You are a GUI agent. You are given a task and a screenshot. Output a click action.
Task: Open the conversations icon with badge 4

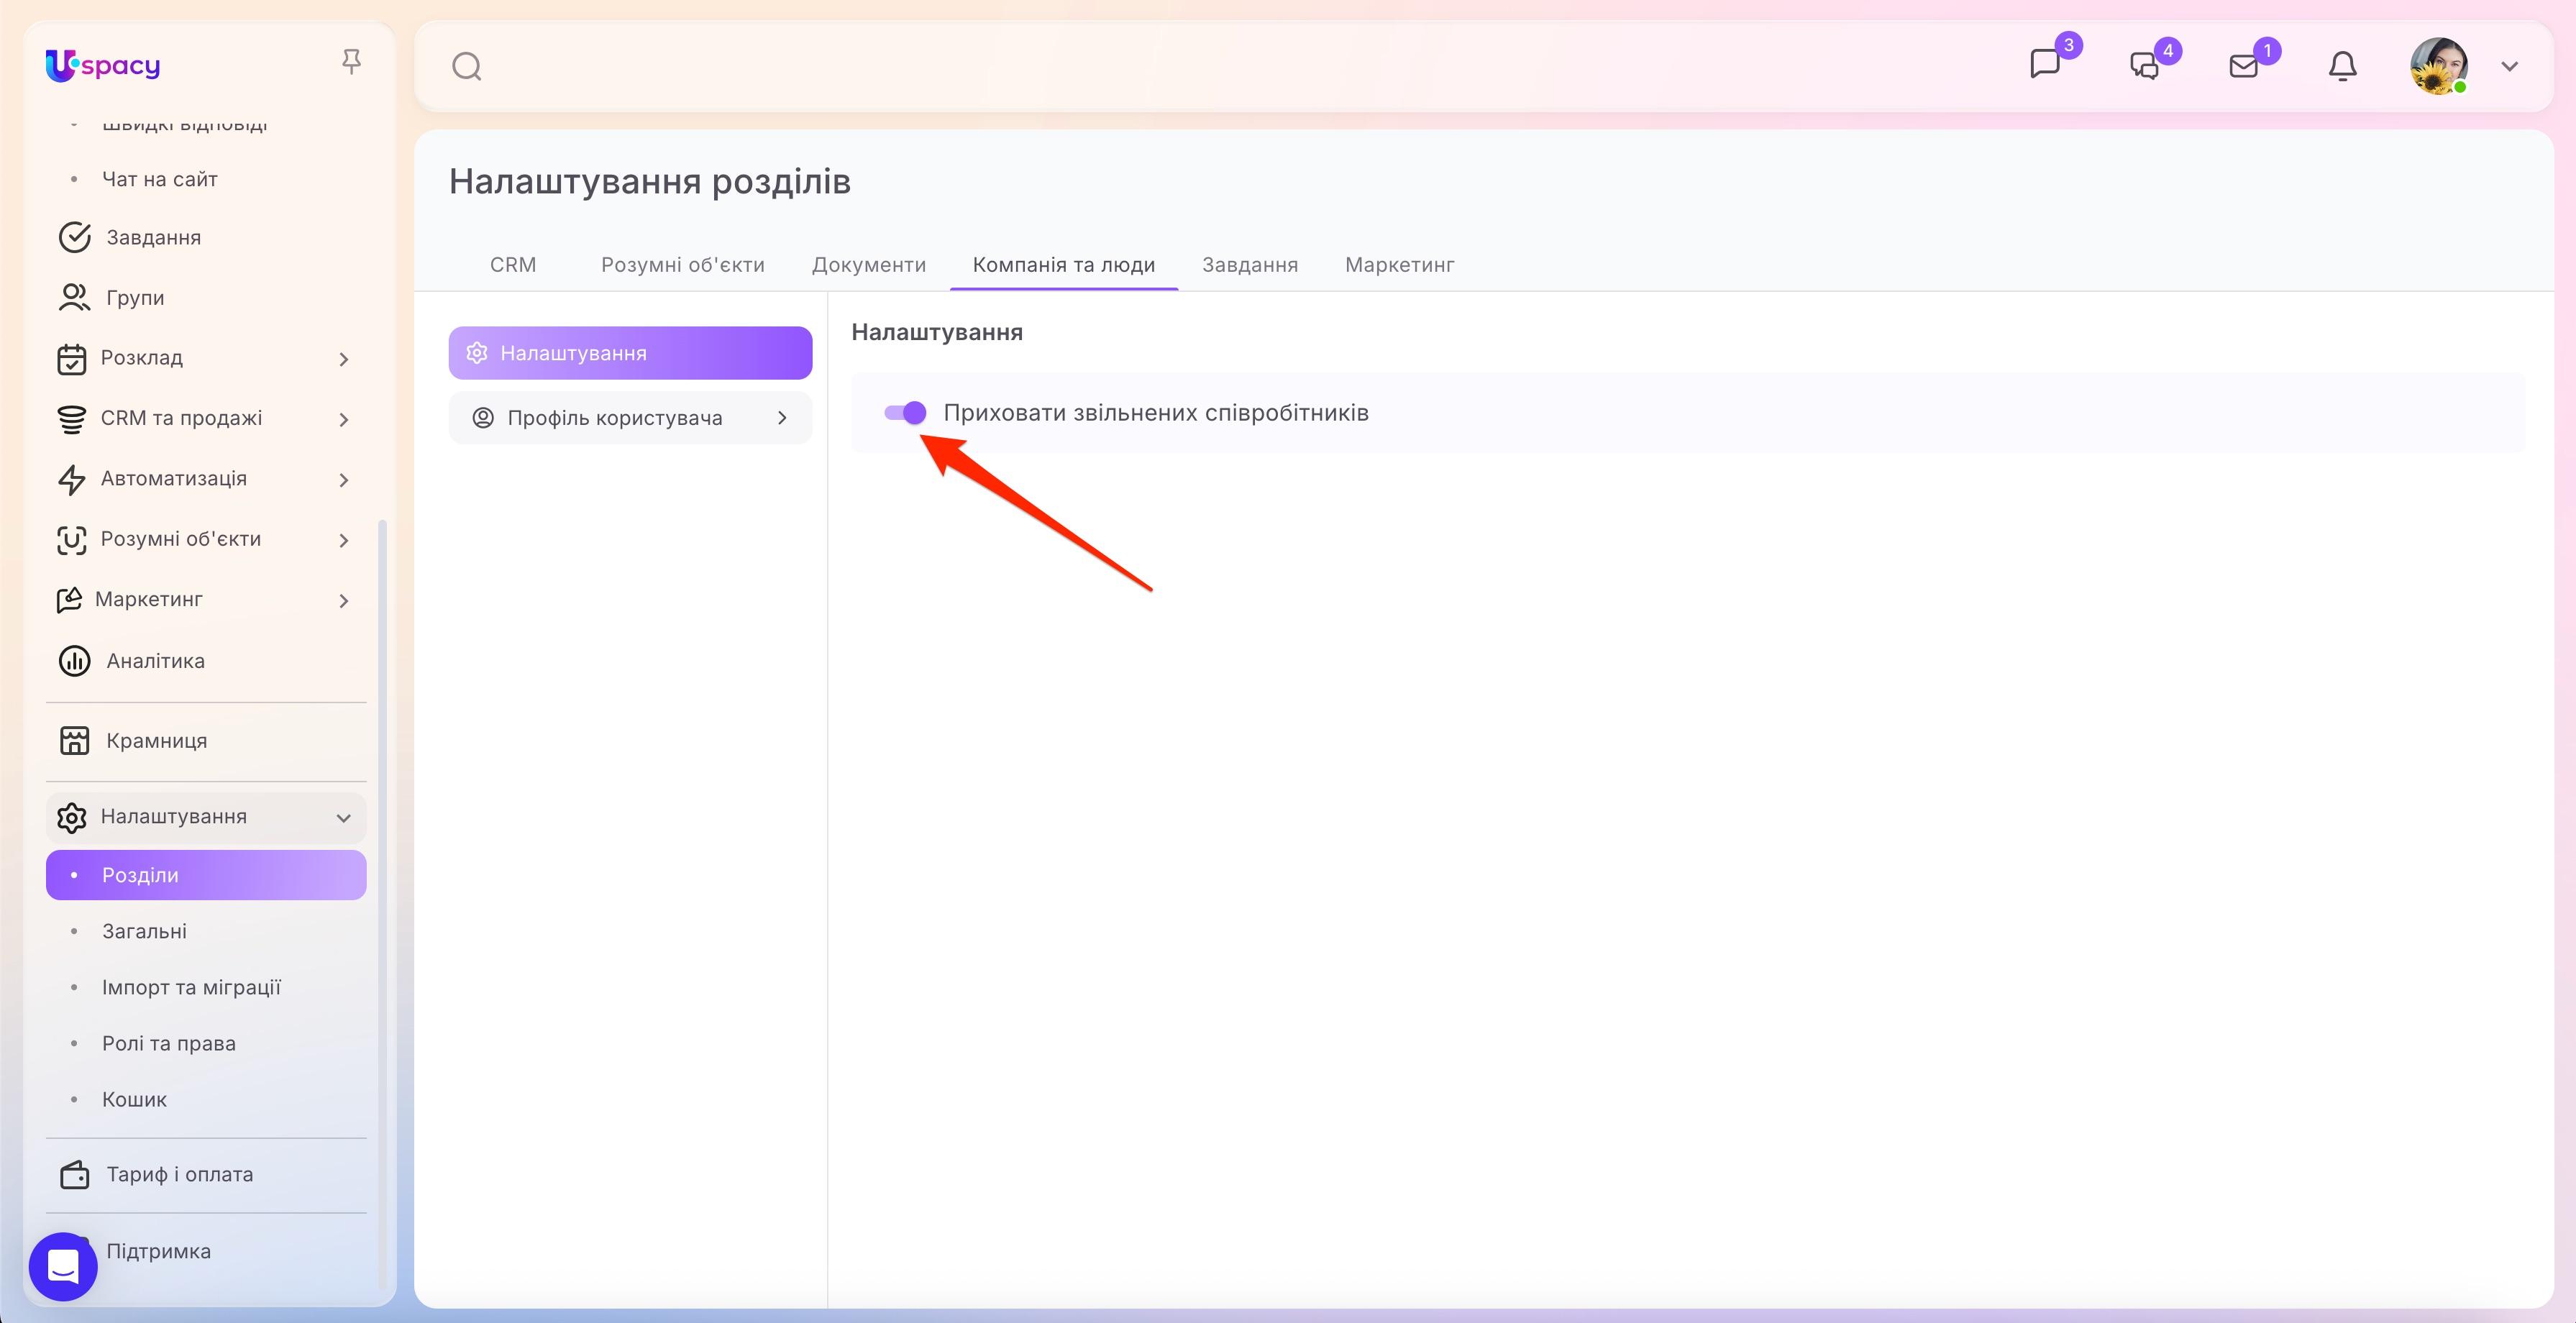2144,66
